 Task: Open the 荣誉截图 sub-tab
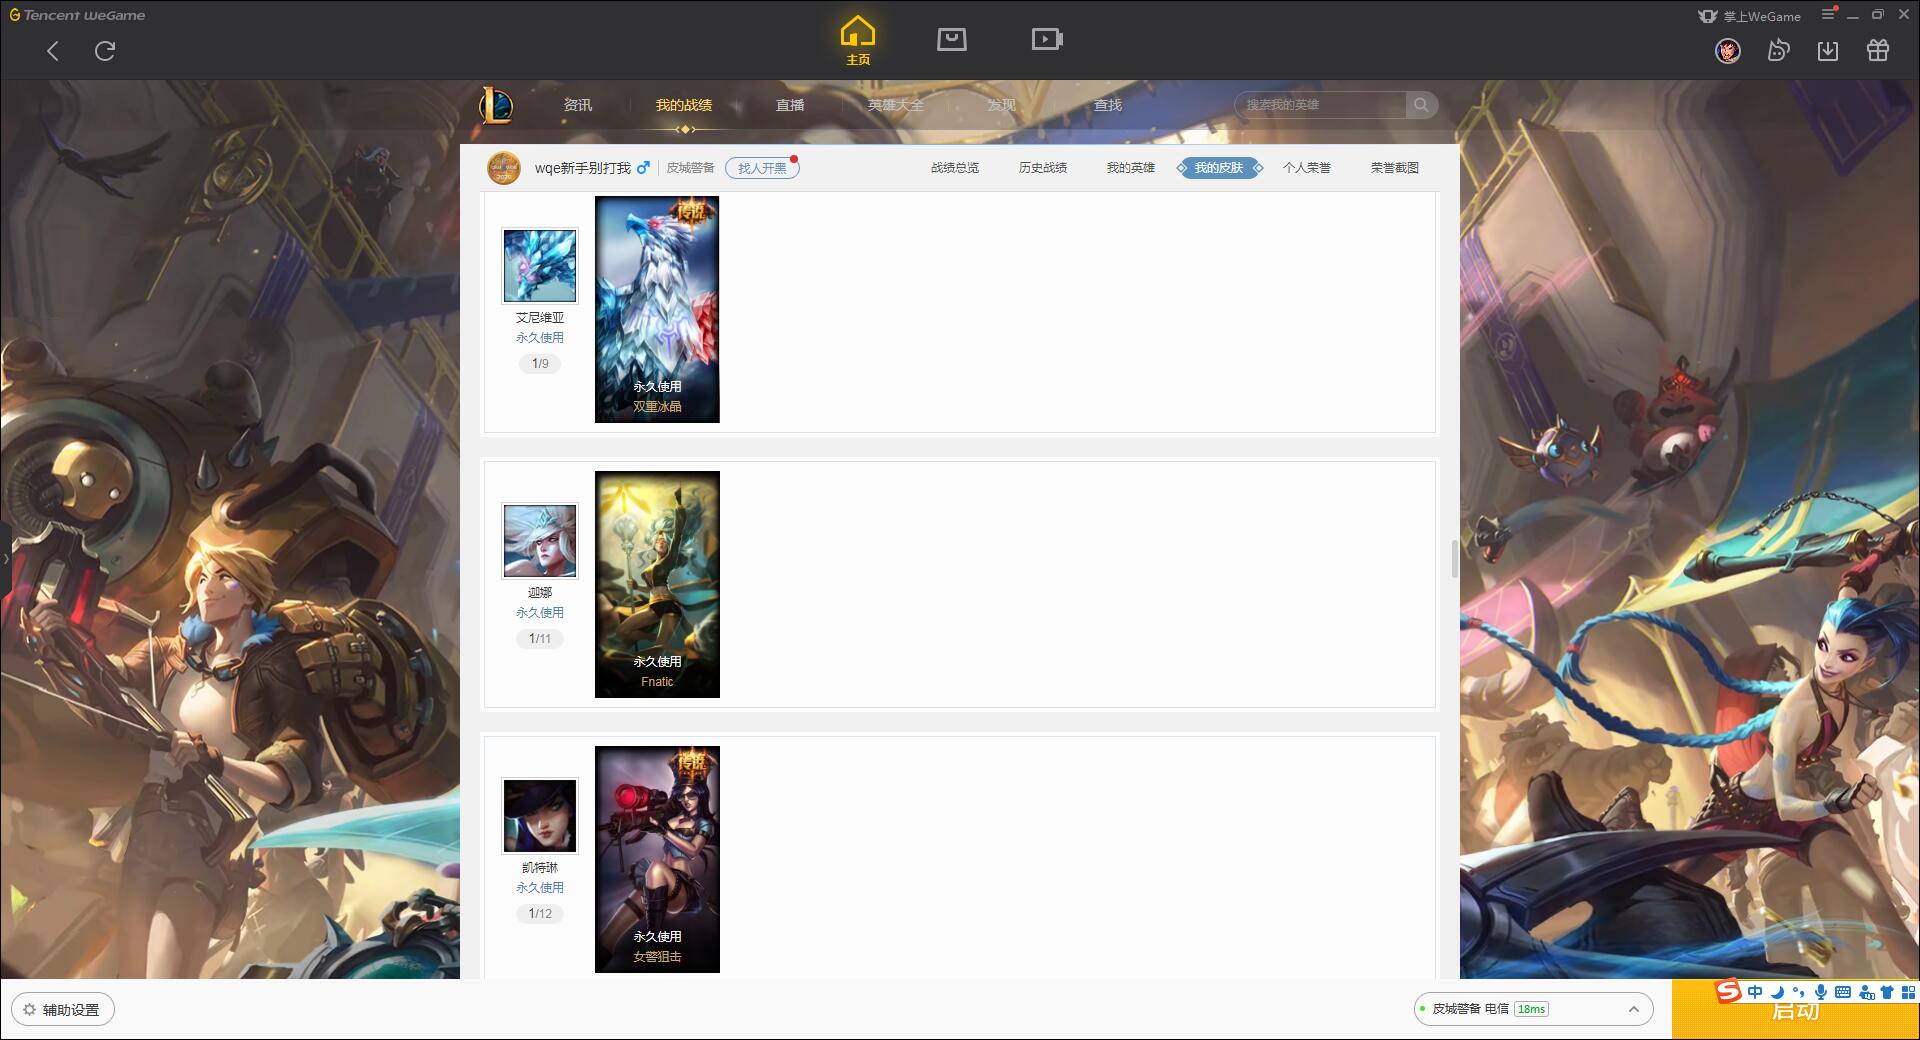point(1394,168)
